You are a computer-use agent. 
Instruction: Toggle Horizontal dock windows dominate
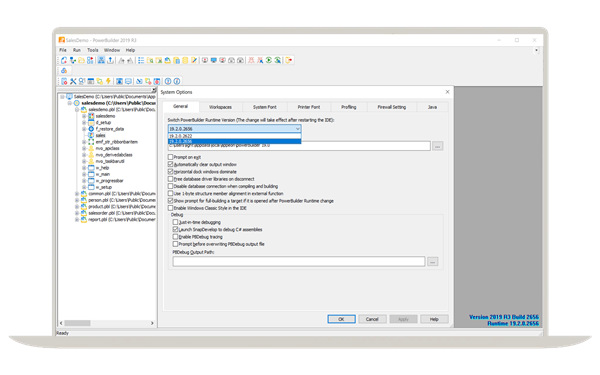tap(171, 171)
